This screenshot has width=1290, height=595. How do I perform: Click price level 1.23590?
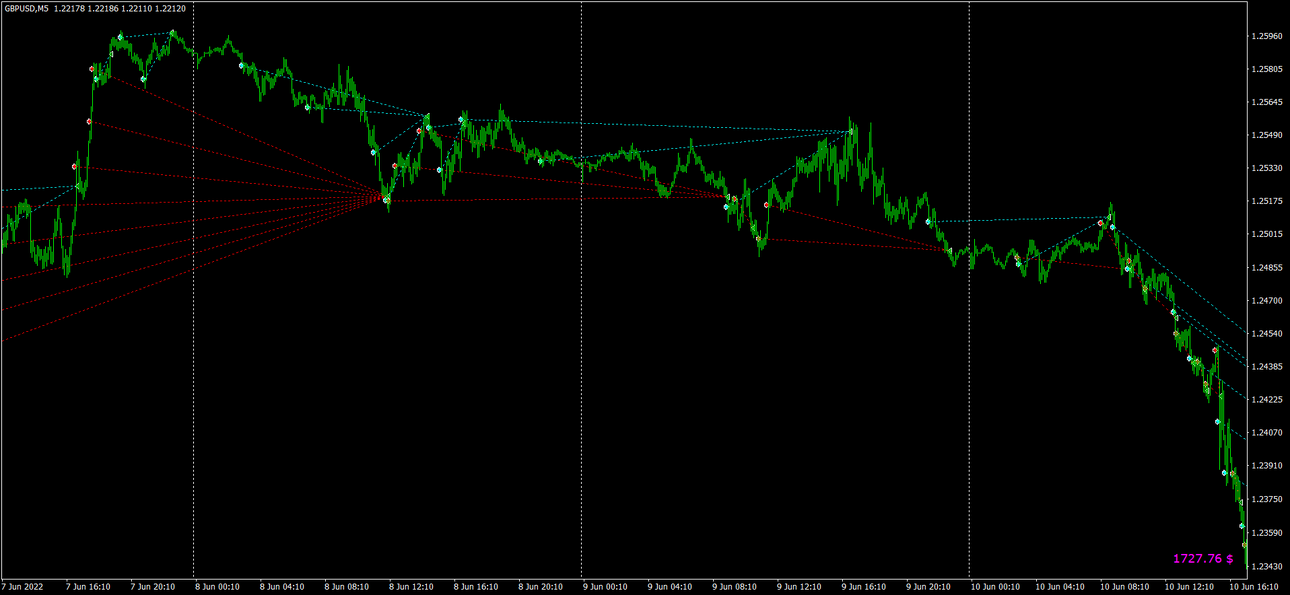[1267, 533]
